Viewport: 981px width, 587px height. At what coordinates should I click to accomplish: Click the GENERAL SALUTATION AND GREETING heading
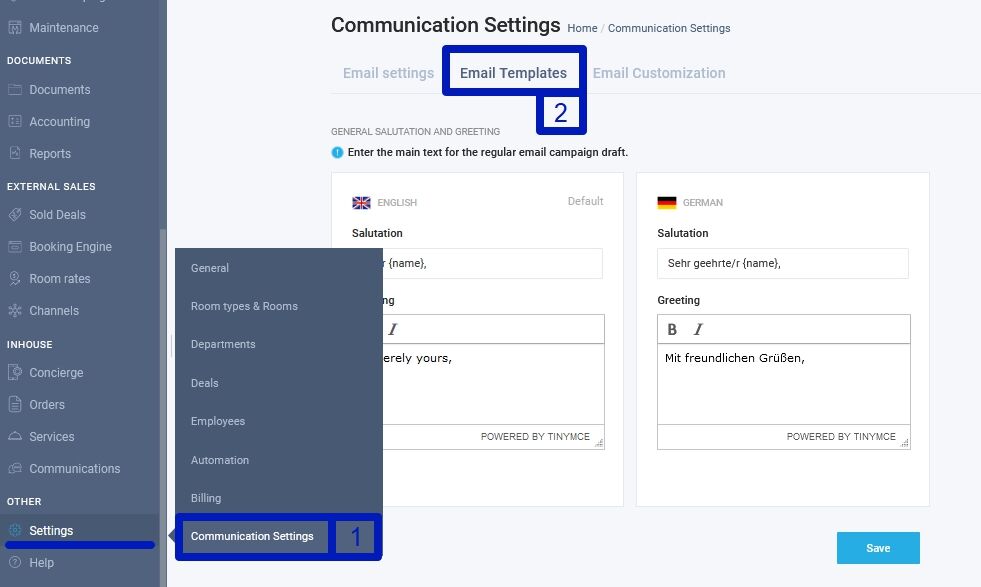tap(415, 131)
